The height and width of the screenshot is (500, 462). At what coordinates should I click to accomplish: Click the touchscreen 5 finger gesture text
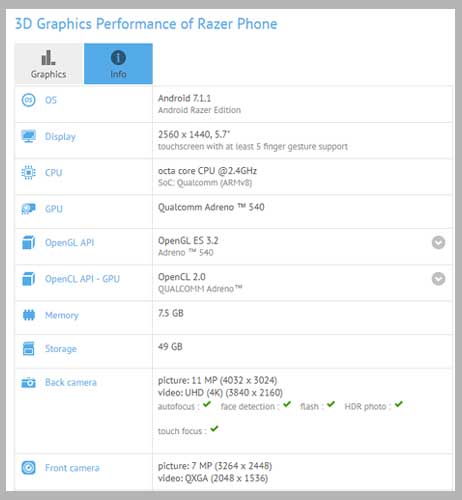pyautogui.click(x=253, y=147)
